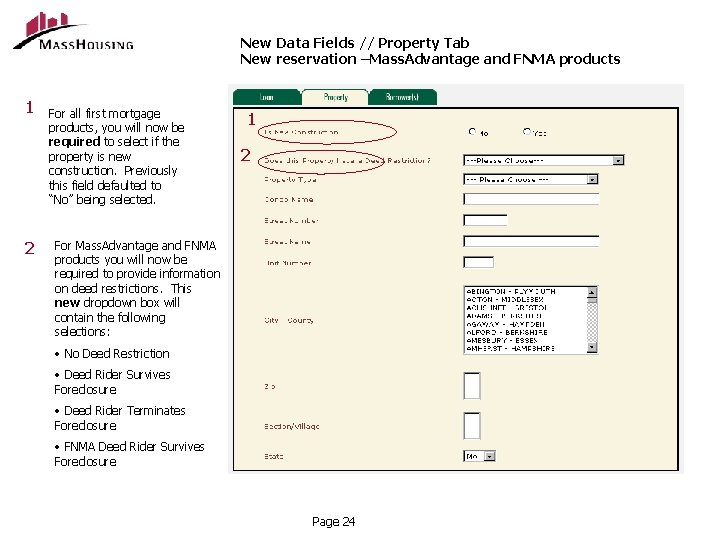Click the city list scrollbar track
Screen dimensions: 720x540
(592, 323)
